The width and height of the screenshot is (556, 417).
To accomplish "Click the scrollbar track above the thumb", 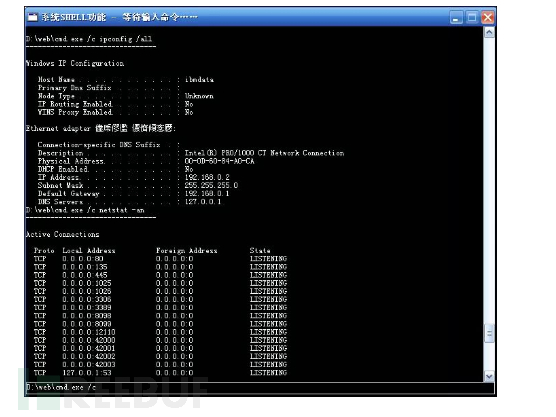I will tap(489, 181).
